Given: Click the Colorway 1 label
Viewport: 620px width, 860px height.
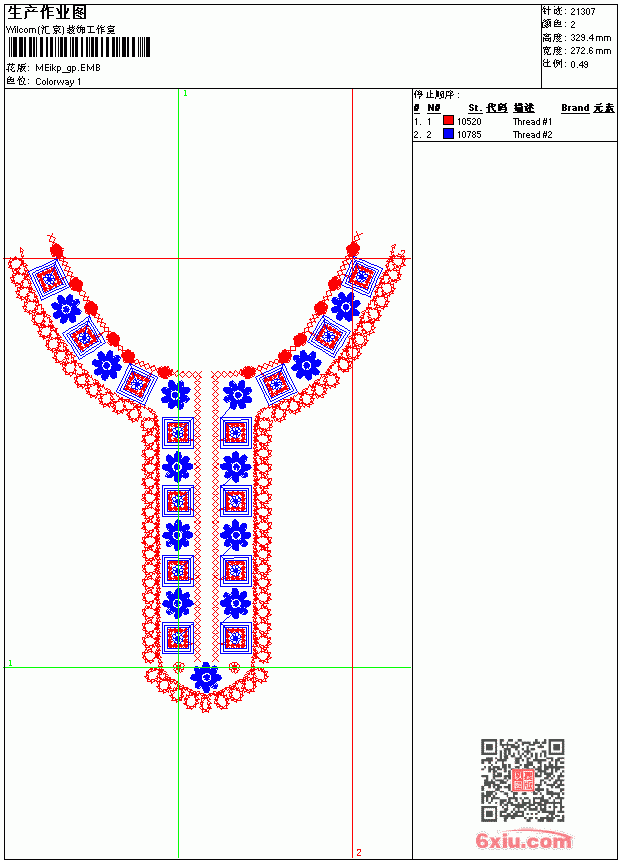Looking at the screenshot, I should click(58, 82).
